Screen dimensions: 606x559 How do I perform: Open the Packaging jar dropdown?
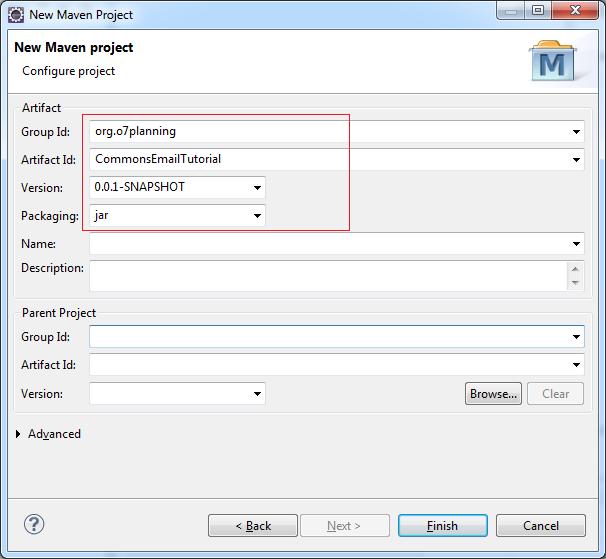pyautogui.click(x=257, y=216)
